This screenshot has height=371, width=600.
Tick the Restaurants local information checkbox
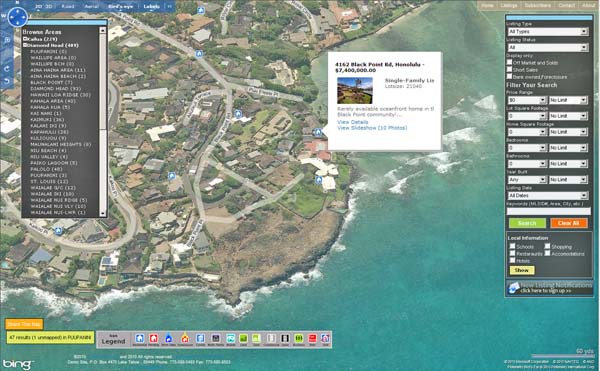(x=512, y=253)
